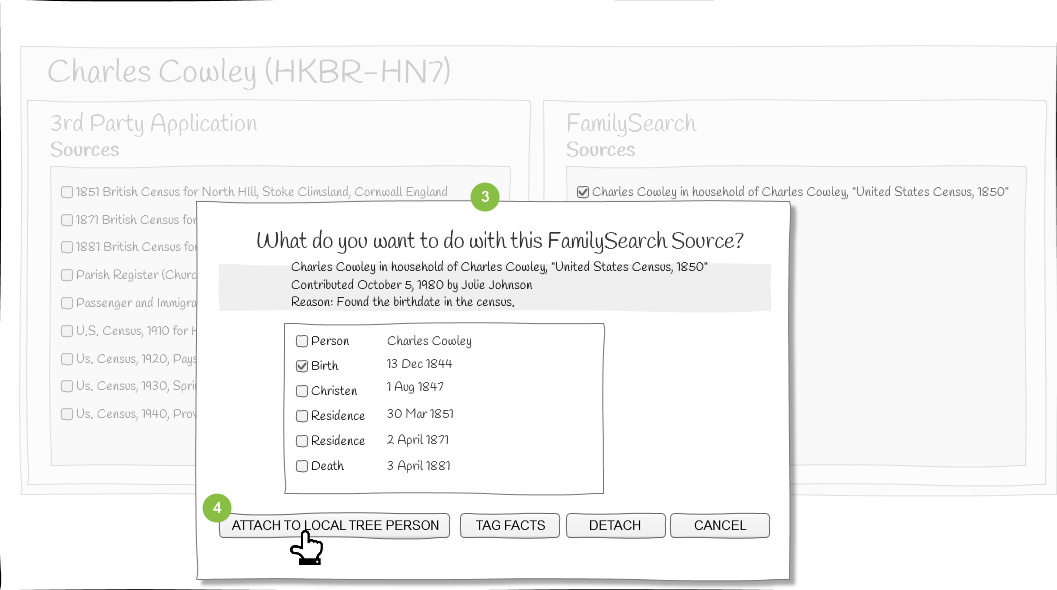Cancel the FamilySearch Source dialog
Image resolution: width=1057 pixels, height=590 pixels.
pyautogui.click(x=720, y=525)
